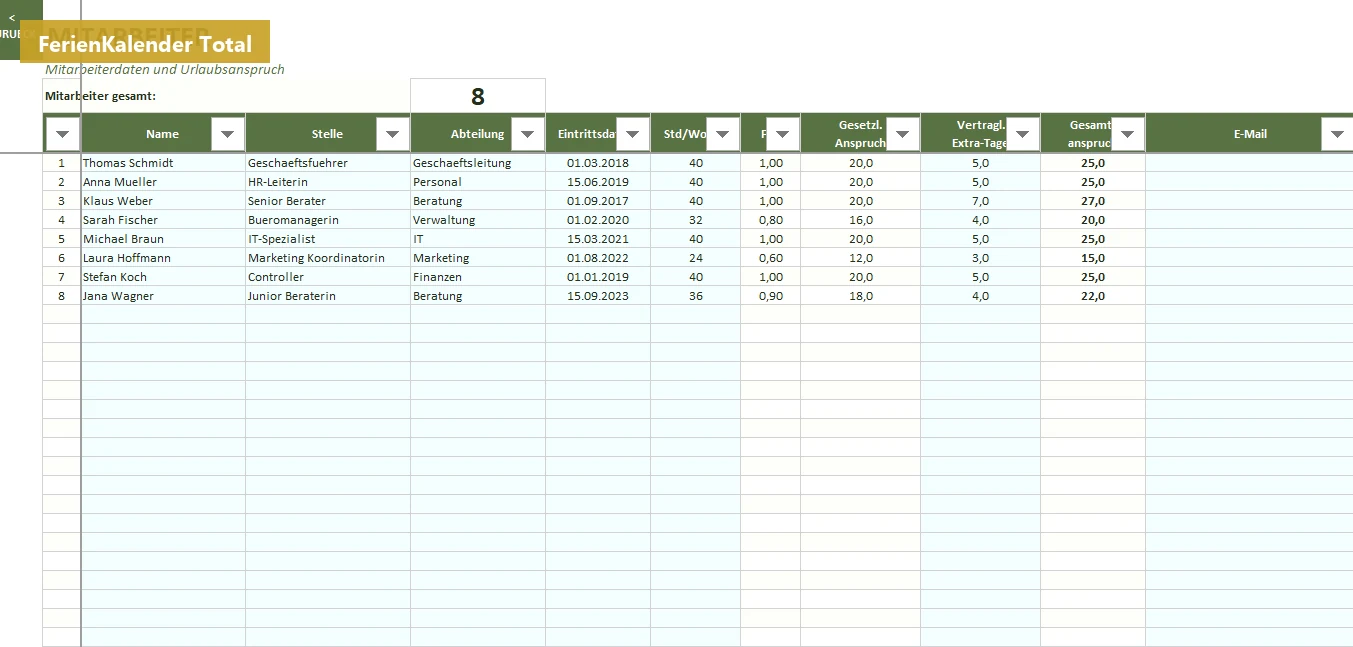This screenshot has height=647, width=1353.
Task: Select the name 'Stefan Koch'
Action: pos(163,277)
